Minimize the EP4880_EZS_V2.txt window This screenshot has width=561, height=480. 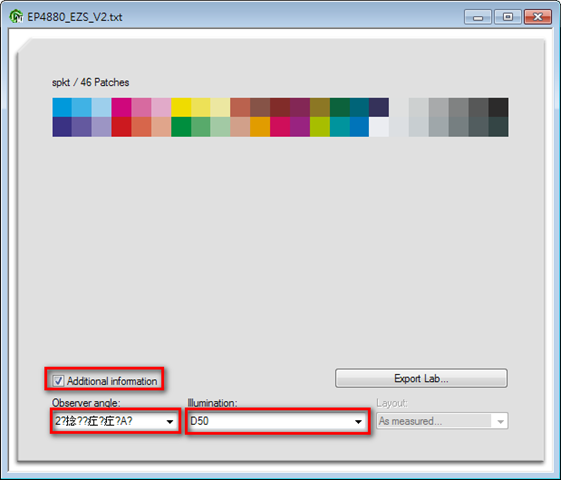pyautogui.click(x=478, y=17)
